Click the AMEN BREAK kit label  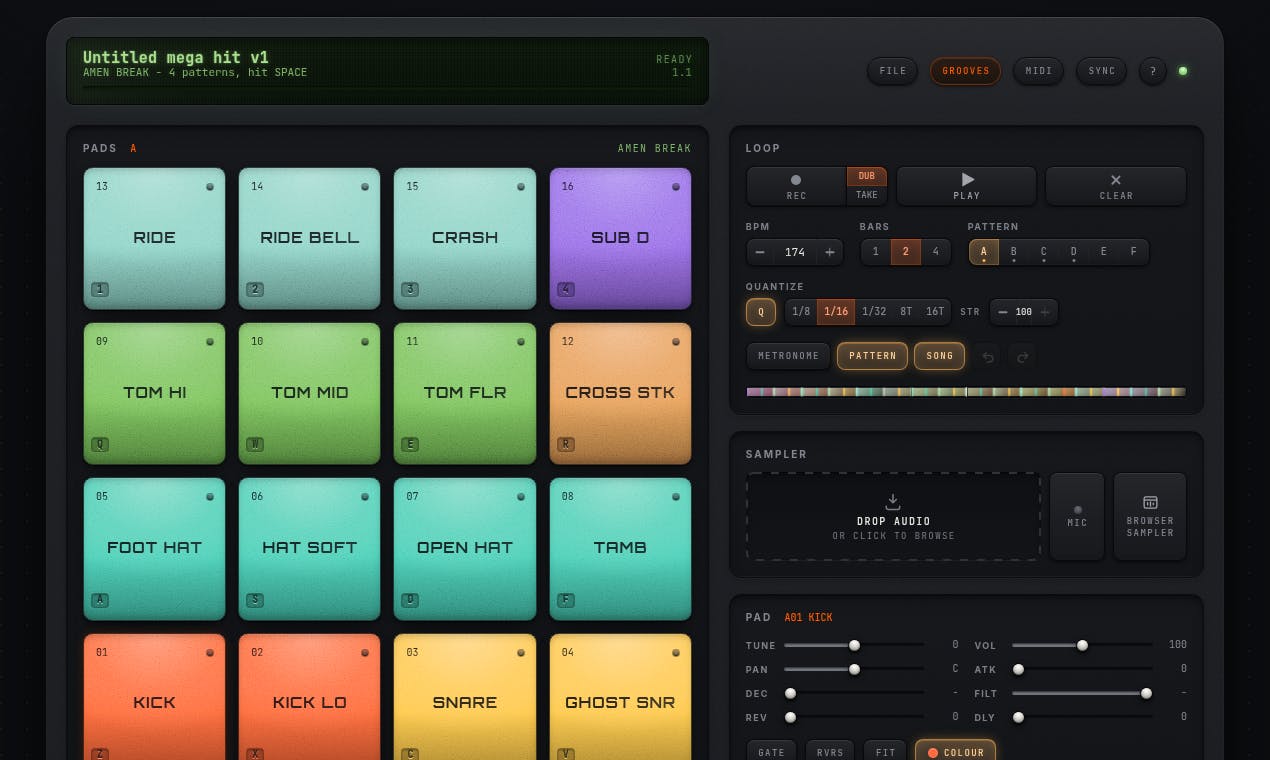(654, 148)
